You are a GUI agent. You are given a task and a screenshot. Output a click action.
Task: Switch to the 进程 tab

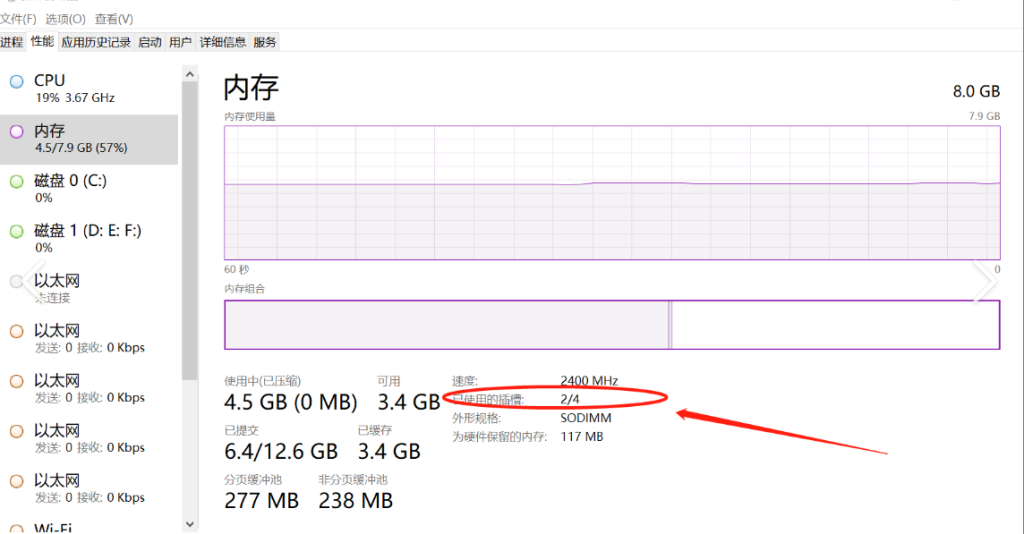click(12, 42)
